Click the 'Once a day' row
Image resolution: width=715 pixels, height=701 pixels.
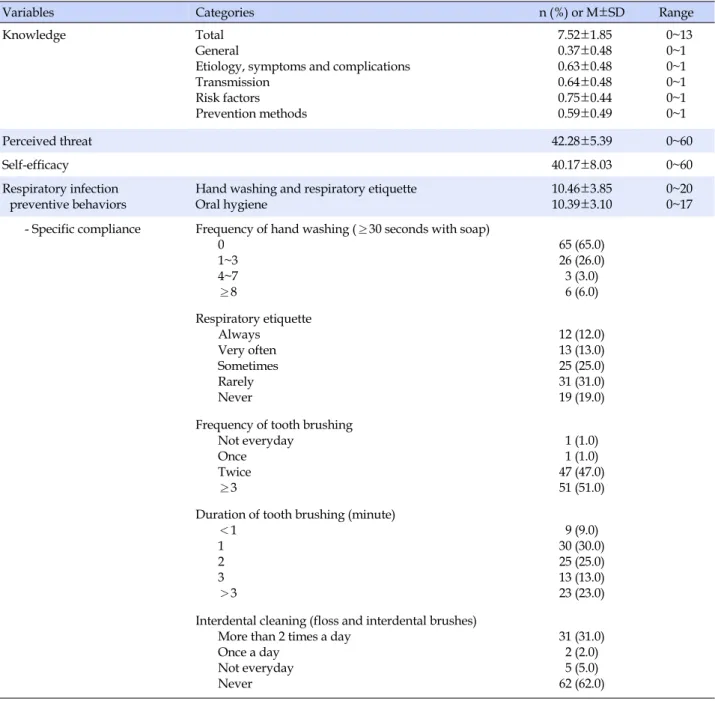click(x=248, y=653)
